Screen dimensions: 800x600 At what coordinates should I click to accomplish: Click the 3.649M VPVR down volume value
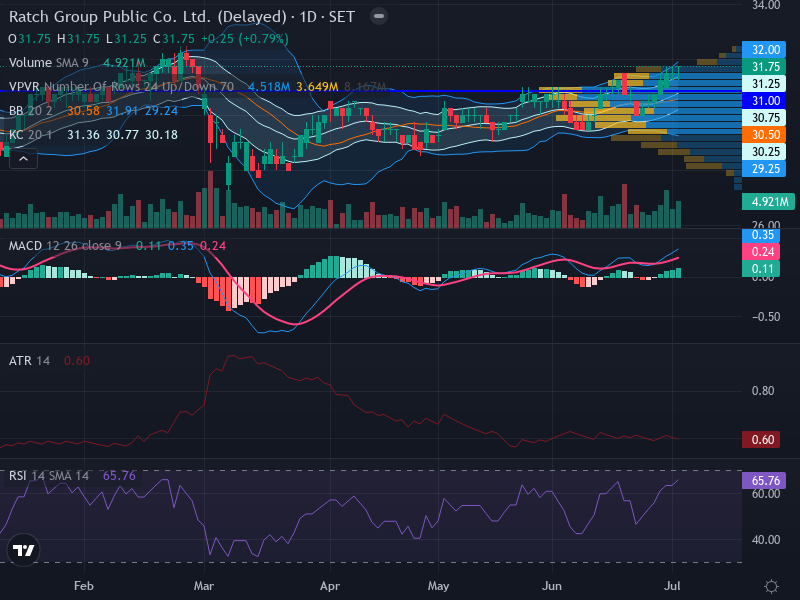click(317, 87)
